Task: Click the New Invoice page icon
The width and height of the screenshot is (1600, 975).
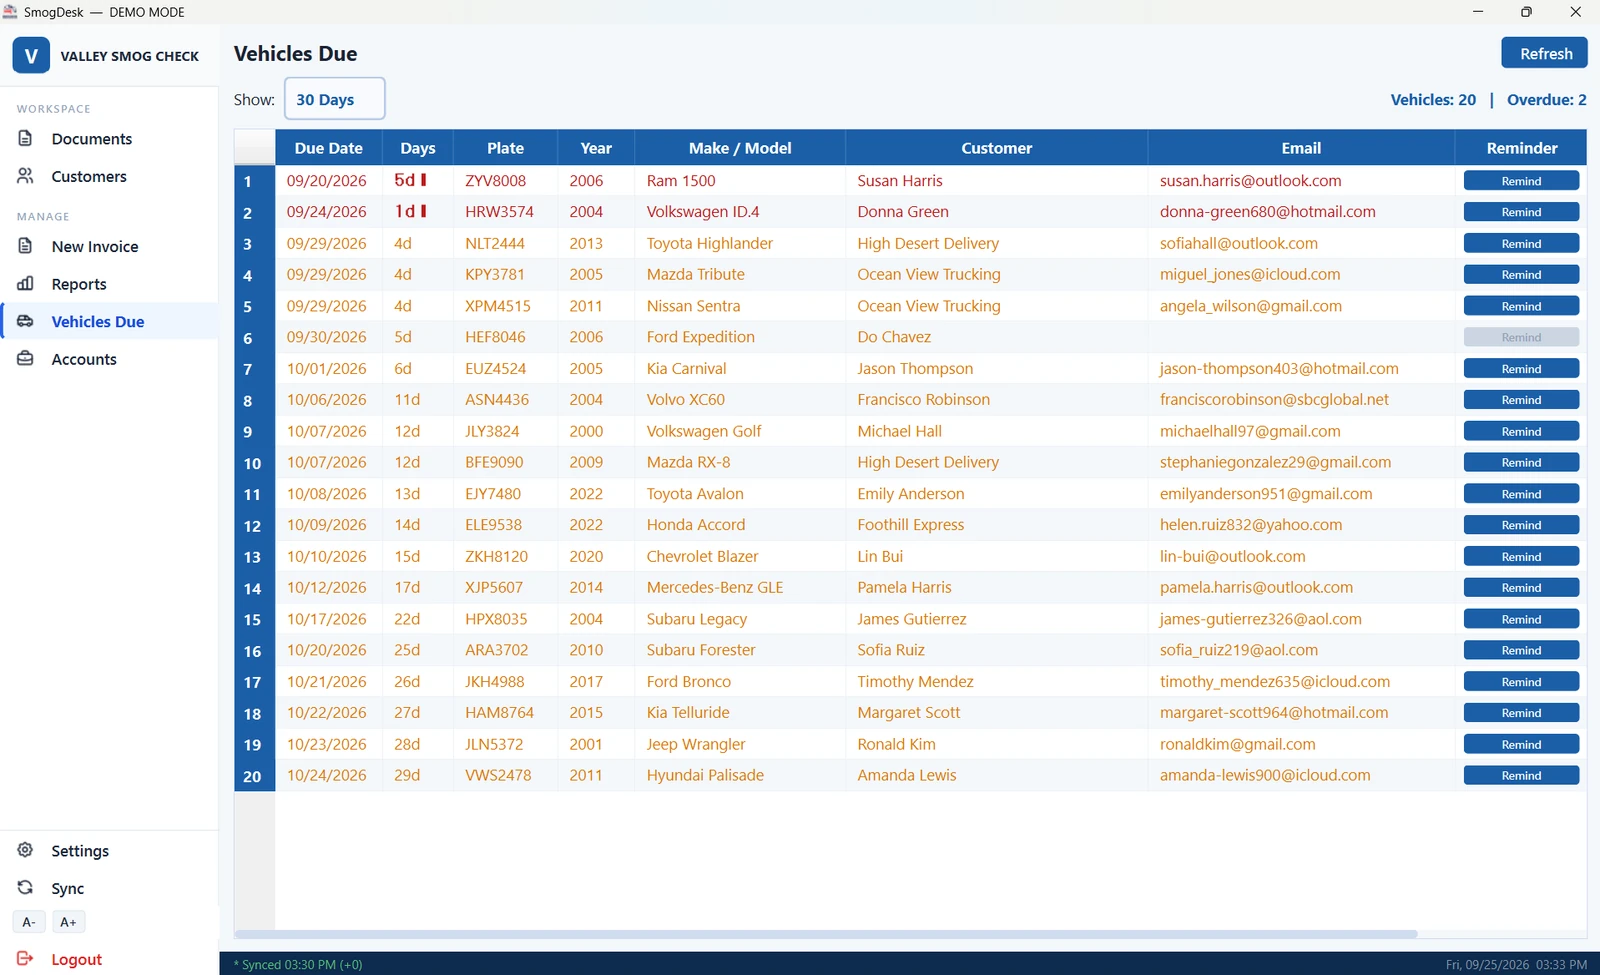Action: click(26, 246)
